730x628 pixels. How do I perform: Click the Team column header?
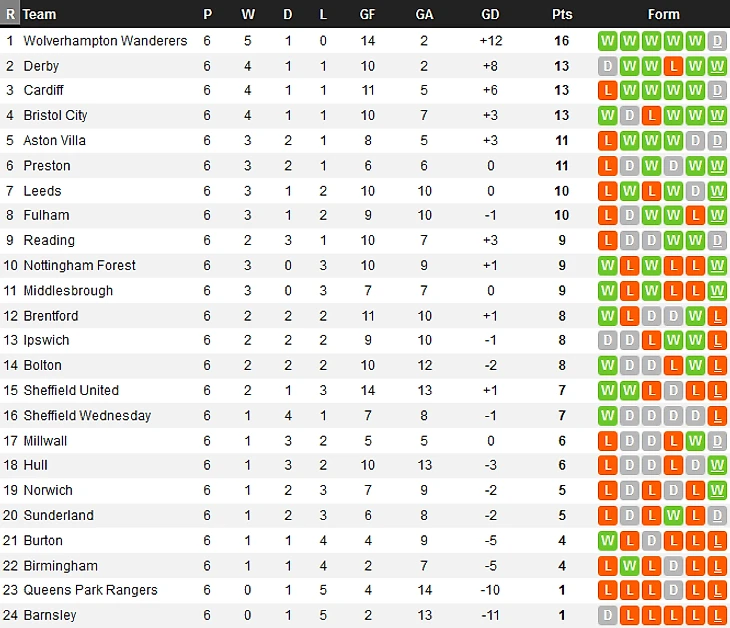click(x=40, y=14)
